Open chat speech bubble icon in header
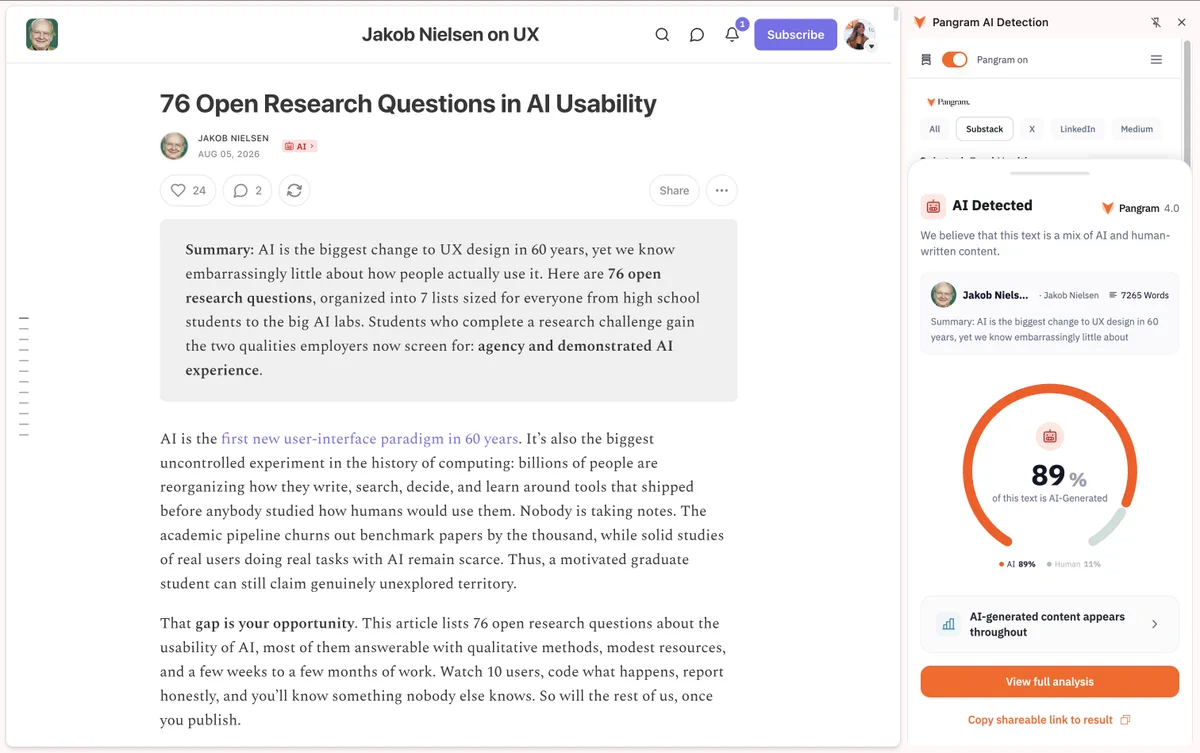 coord(697,34)
